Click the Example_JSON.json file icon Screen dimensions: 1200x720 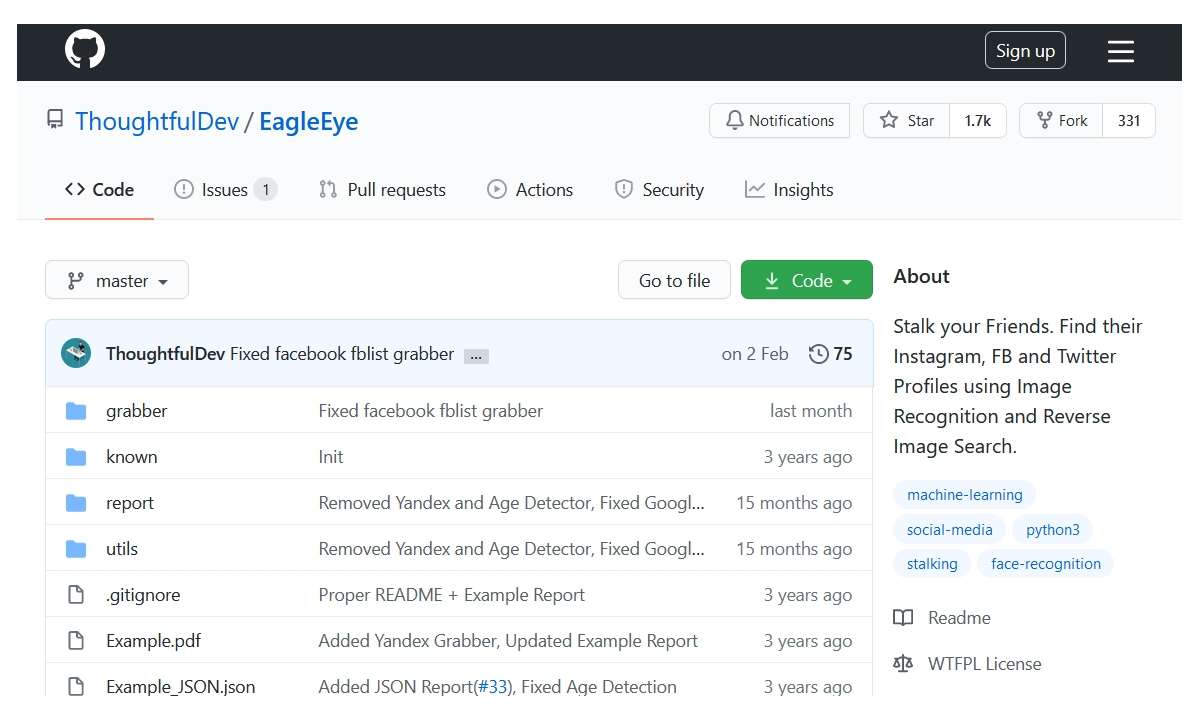pyautogui.click(x=76, y=687)
